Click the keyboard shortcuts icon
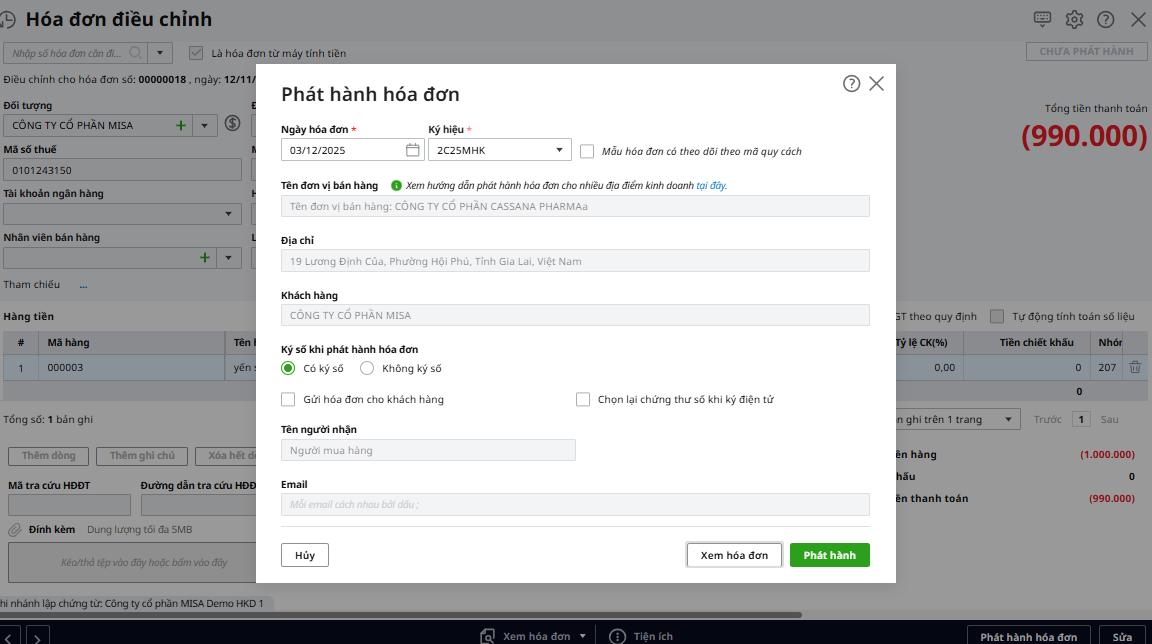This screenshot has width=1152, height=644. tap(1042, 19)
